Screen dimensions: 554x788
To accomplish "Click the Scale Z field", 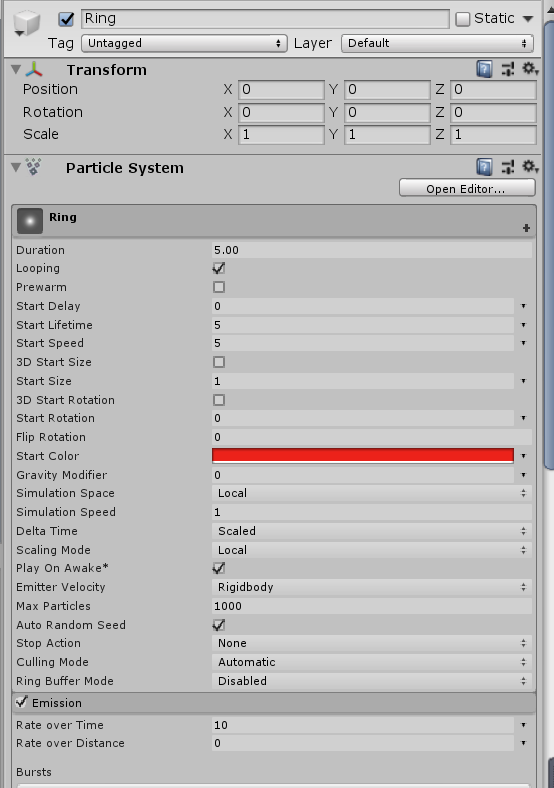I will pos(493,134).
